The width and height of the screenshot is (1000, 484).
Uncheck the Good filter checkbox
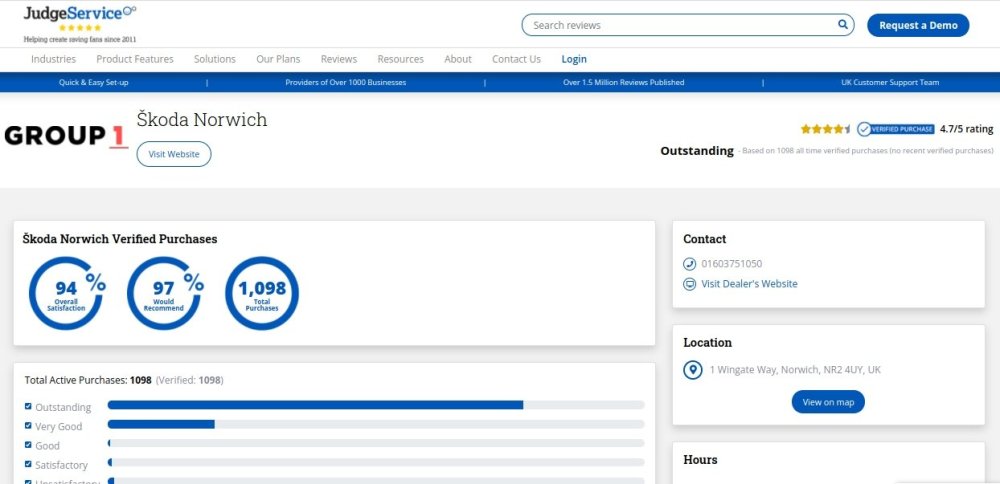pos(28,444)
